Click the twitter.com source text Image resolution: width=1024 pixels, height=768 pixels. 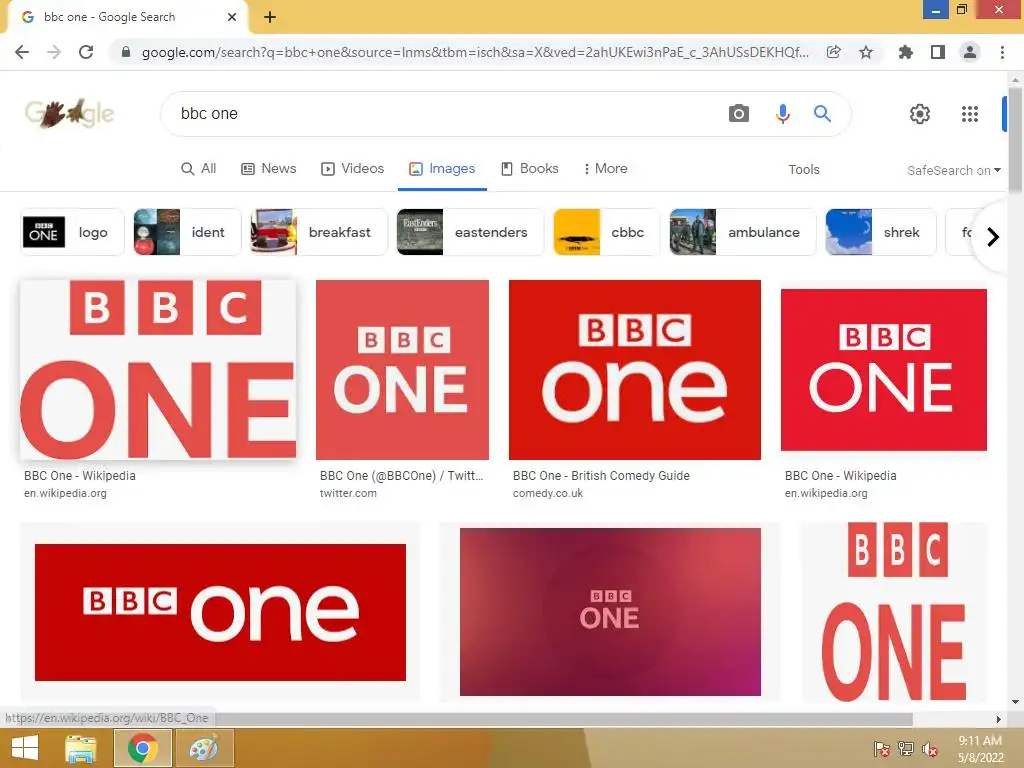[348, 493]
